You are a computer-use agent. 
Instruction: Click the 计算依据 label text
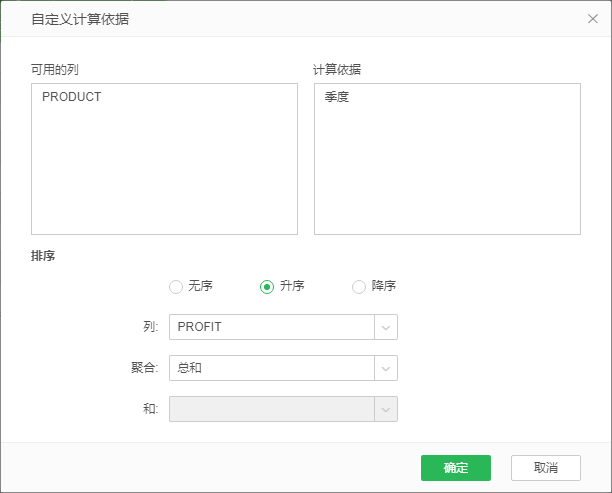(x=337, y=69)
